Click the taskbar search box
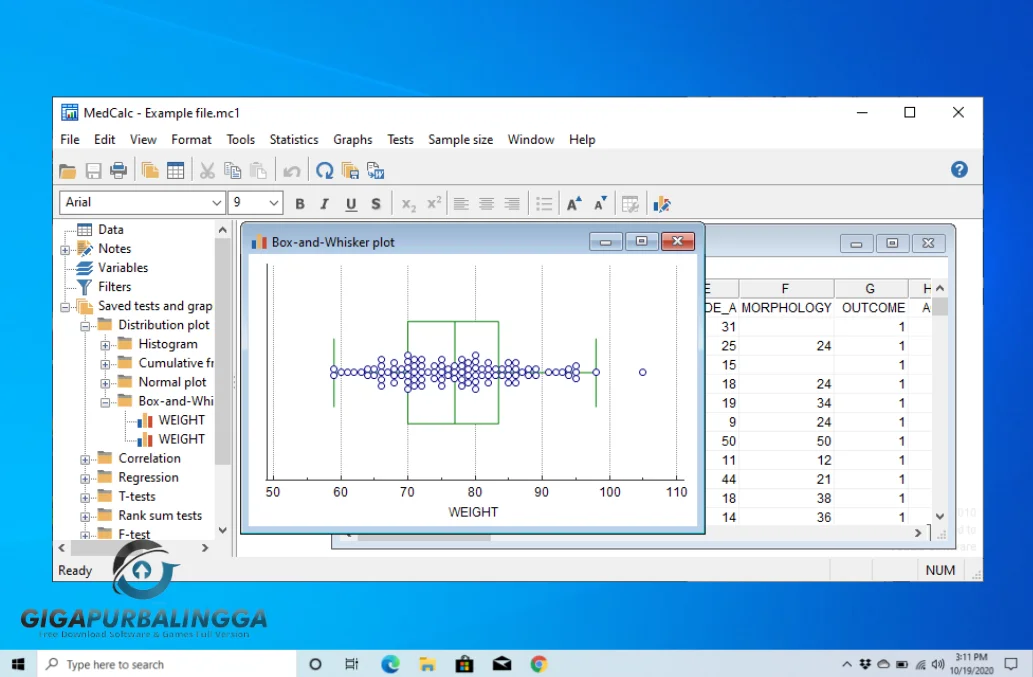 pyautogui.click(x=166, y=664)
